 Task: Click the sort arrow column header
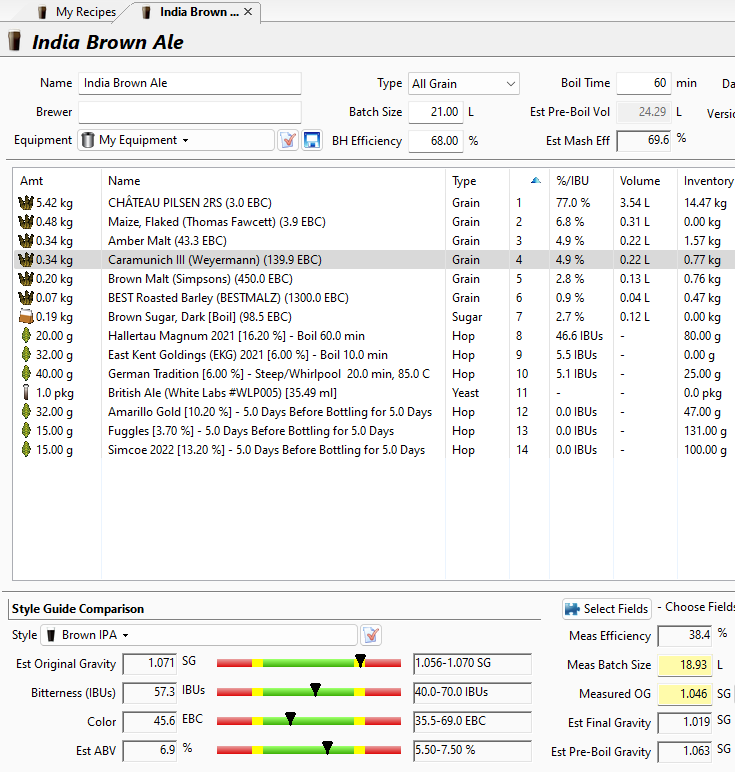pos(536,181)
